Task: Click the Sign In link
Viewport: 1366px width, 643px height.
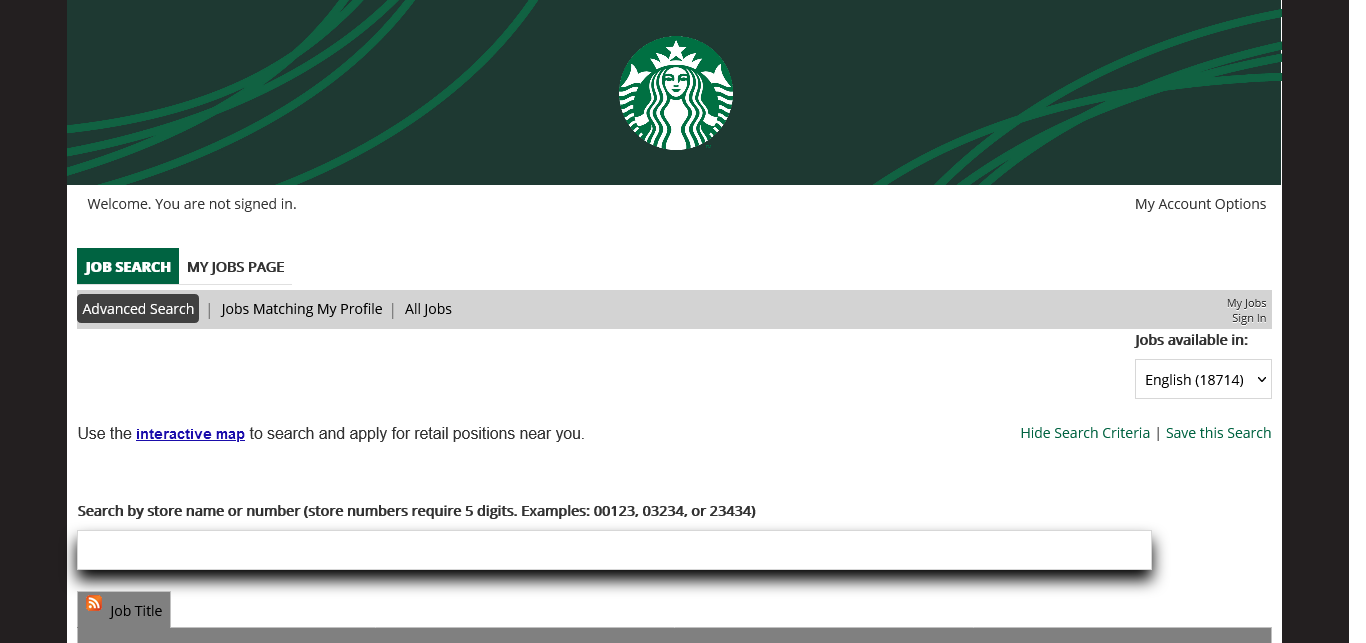Action: [1249, 318]
